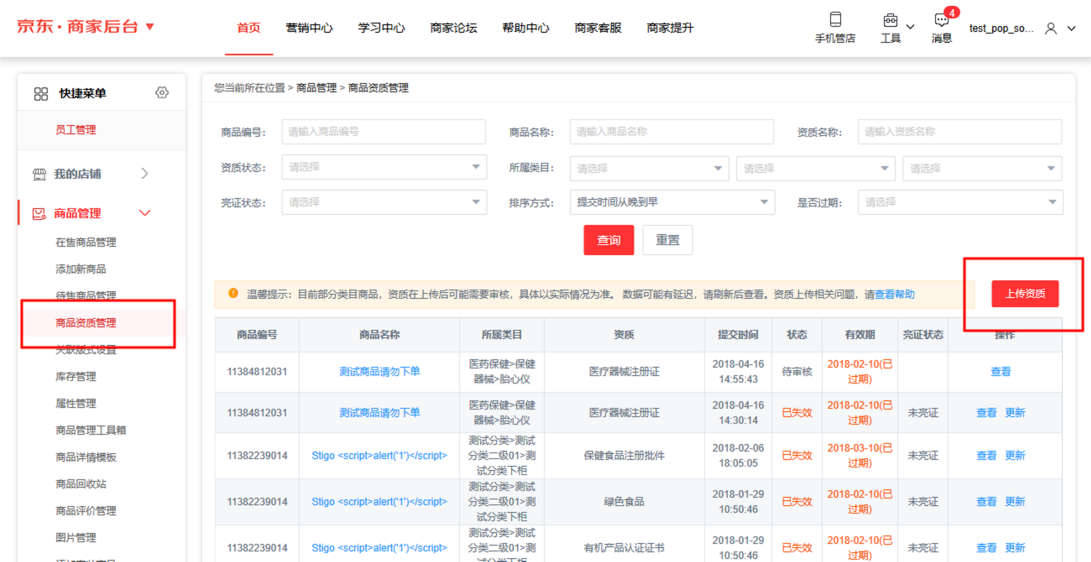Open the 资质状态 dropdown
Screen dimensions: 1091x562
point(384,167)
